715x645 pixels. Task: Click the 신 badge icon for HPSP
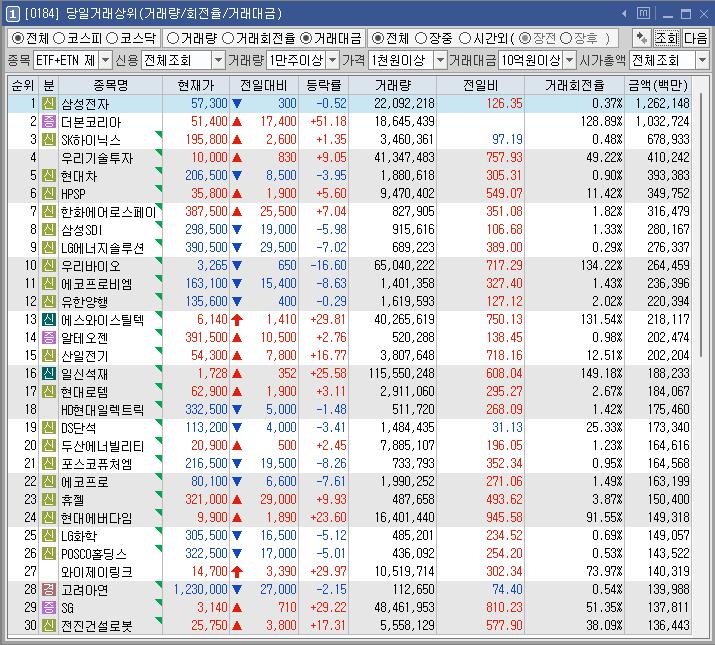click(49, 193)
